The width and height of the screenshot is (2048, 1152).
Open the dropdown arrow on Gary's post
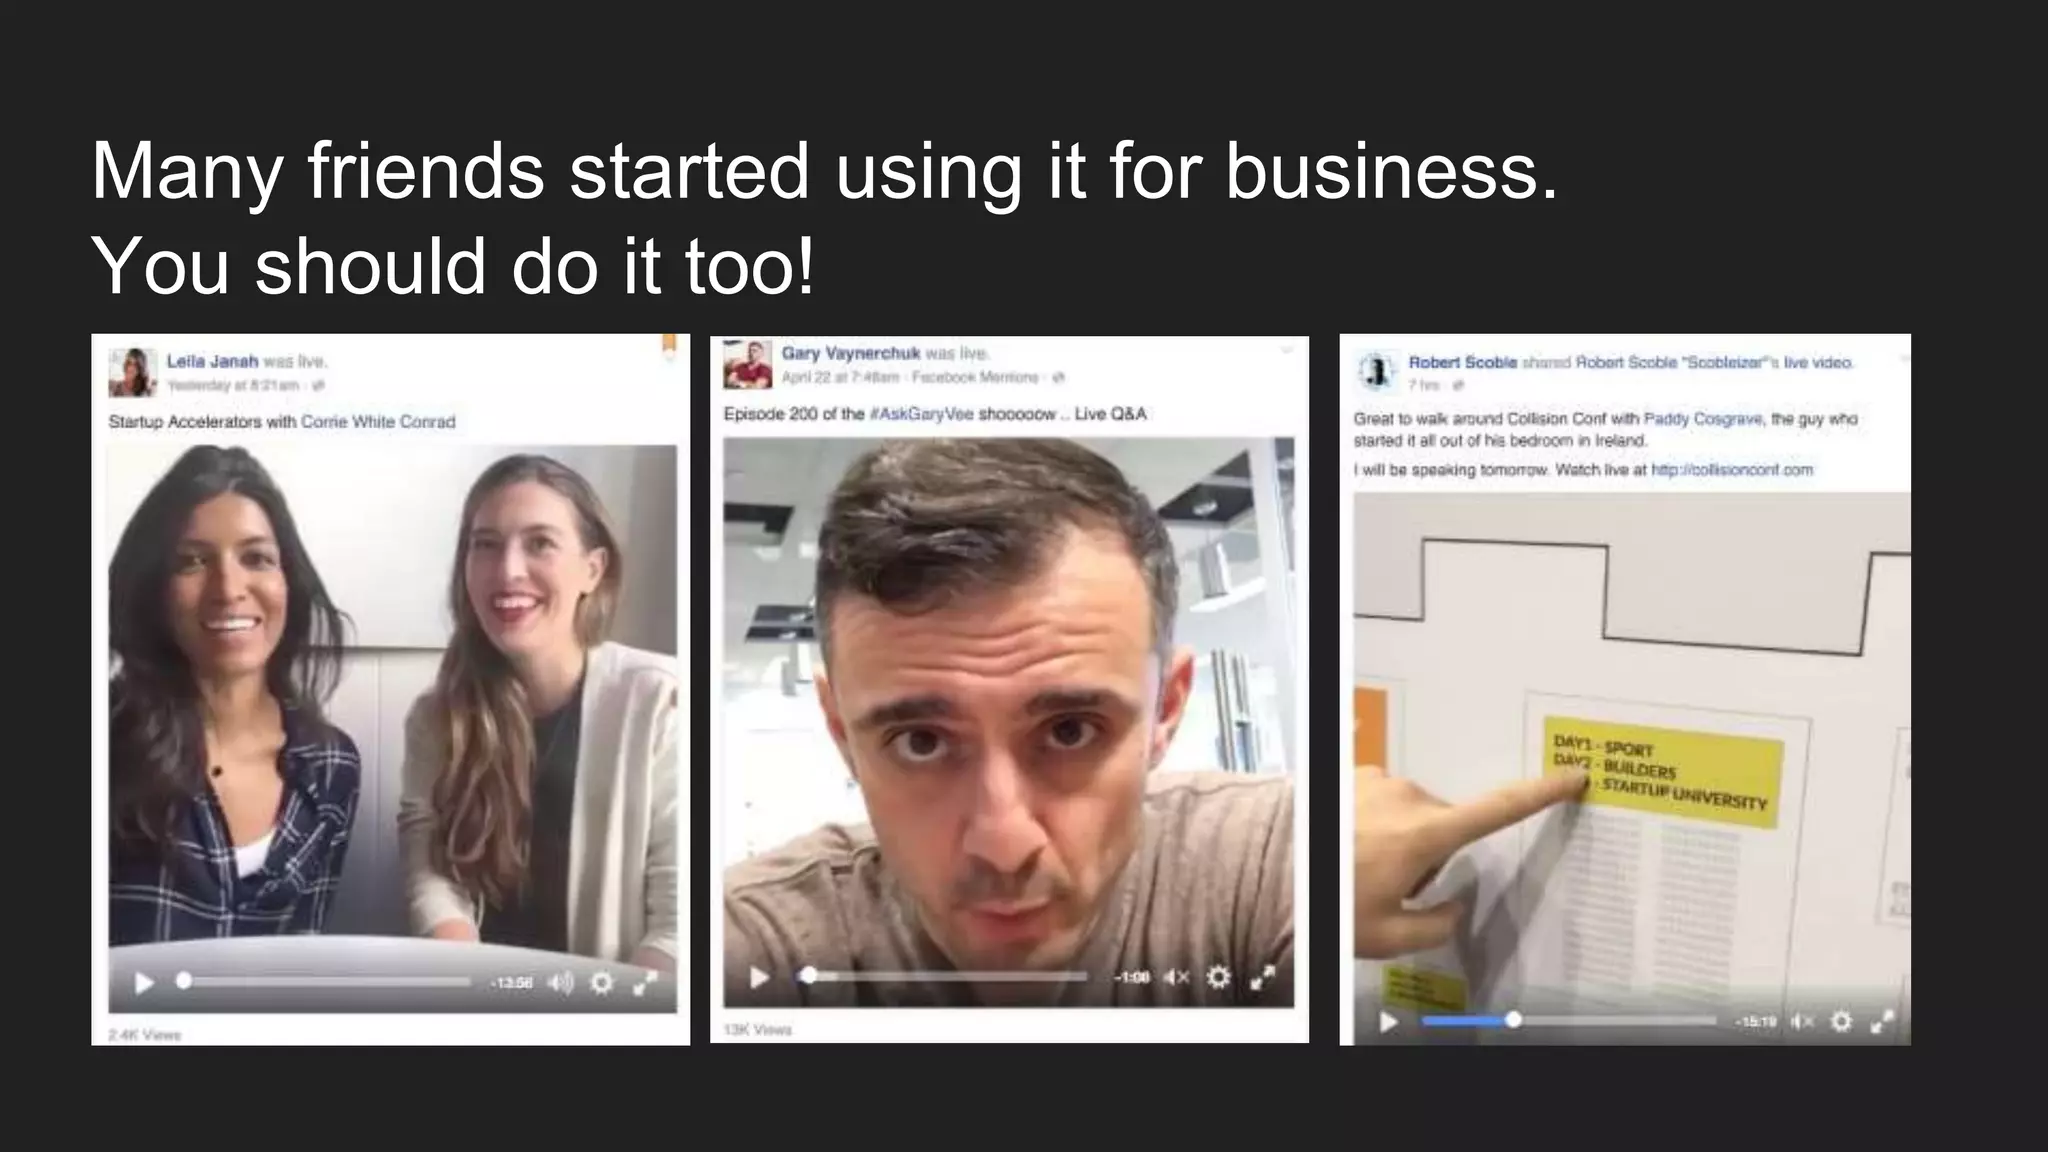[x=1287, y=350]
